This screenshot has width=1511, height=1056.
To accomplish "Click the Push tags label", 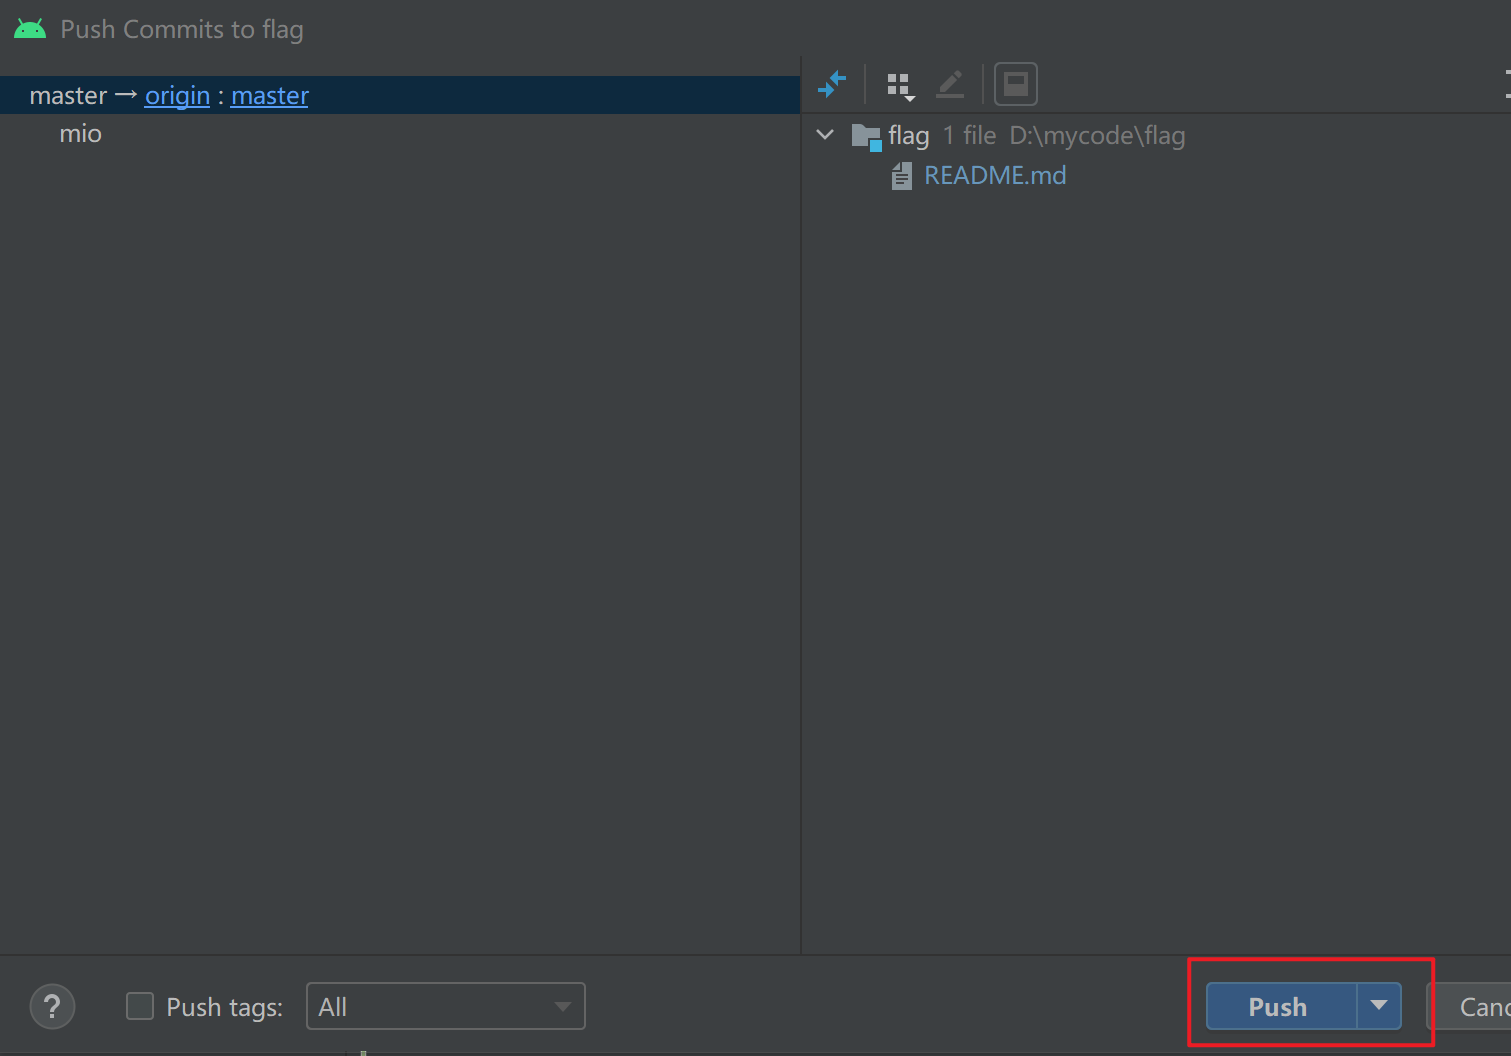I will [x=224, y=1007].
